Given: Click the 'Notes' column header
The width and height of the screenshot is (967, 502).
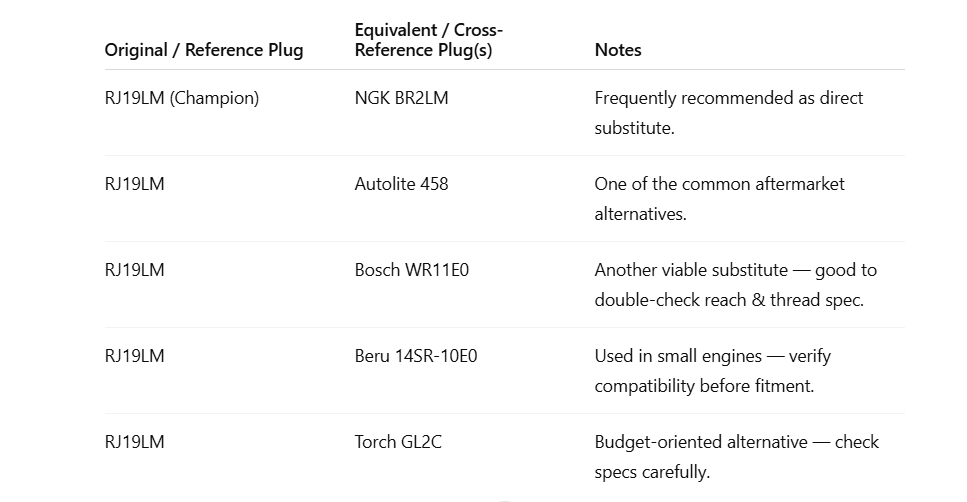Looking at the screenshot, I should click(617, 50).
